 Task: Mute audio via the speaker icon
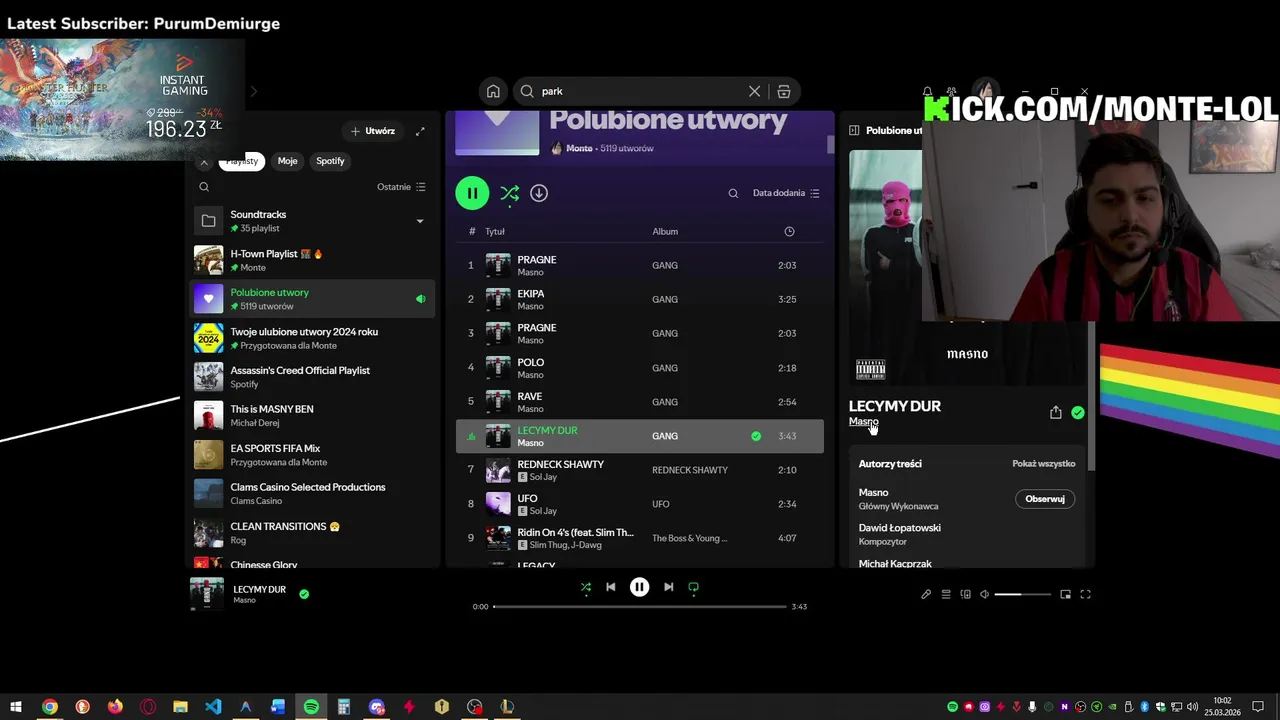click(x=984, y=594)
